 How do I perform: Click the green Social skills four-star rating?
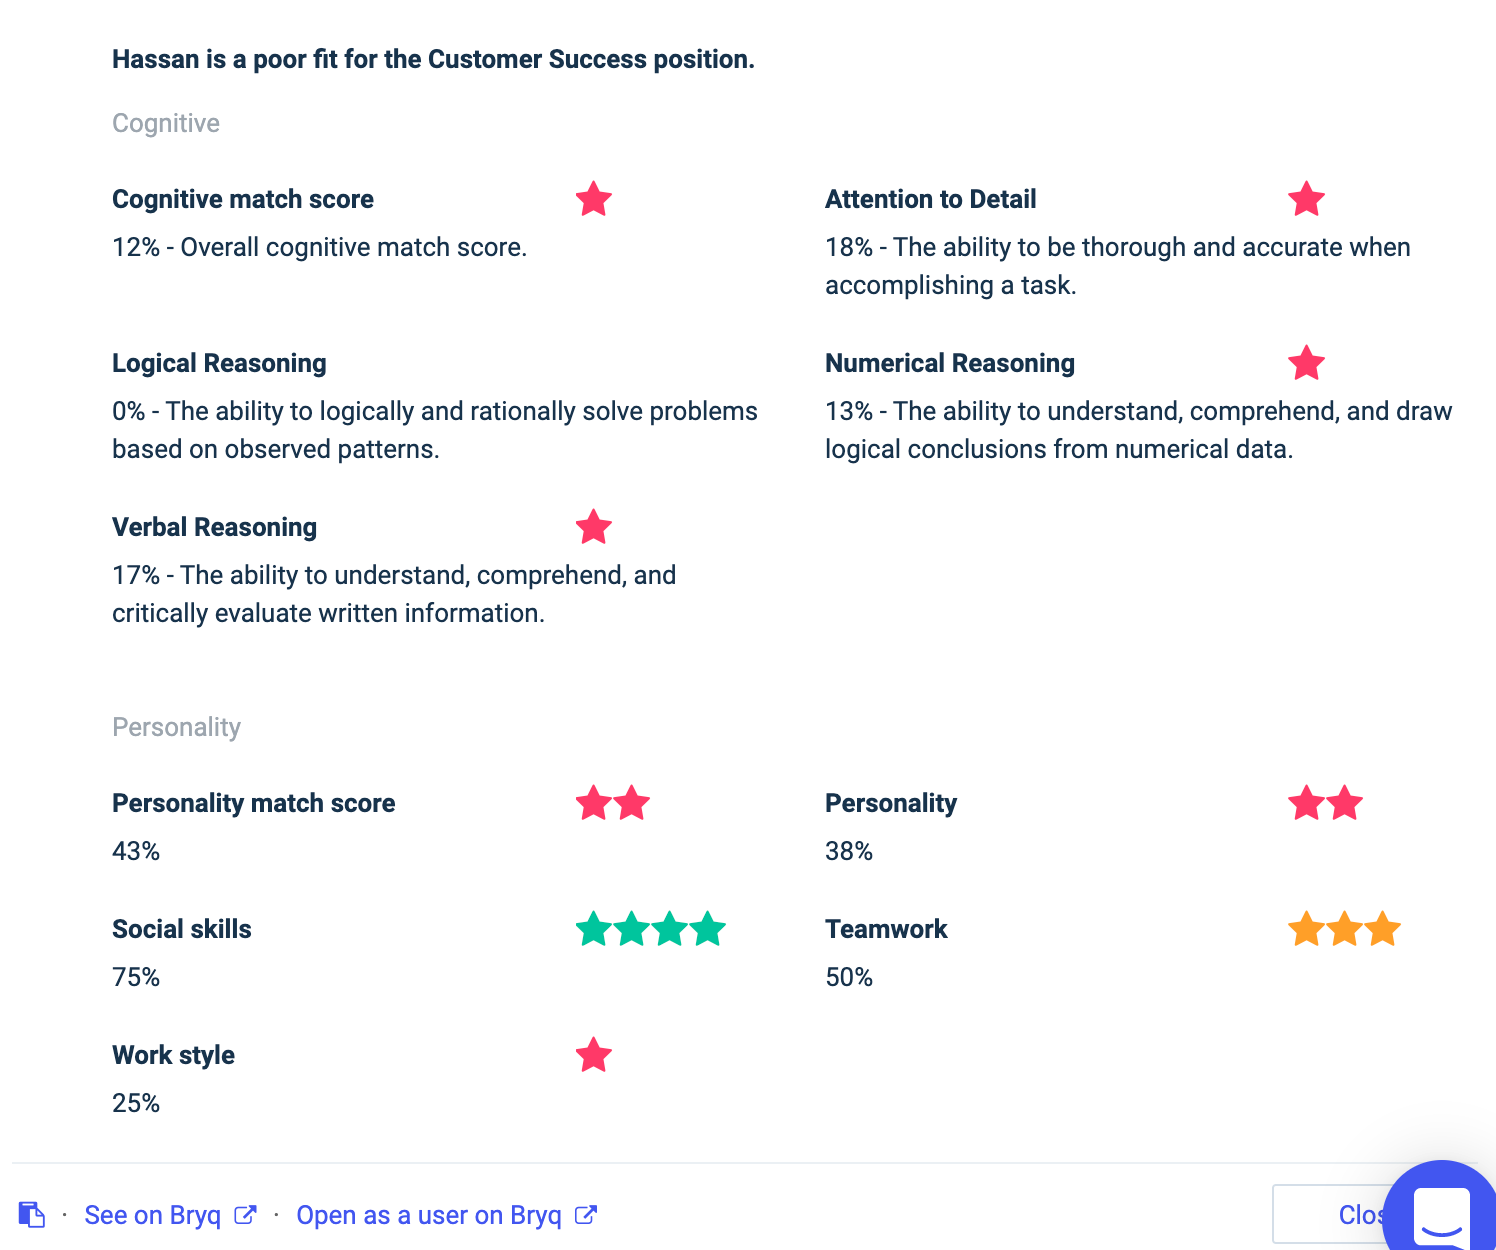pyautogui.click(x=650, y=929)
